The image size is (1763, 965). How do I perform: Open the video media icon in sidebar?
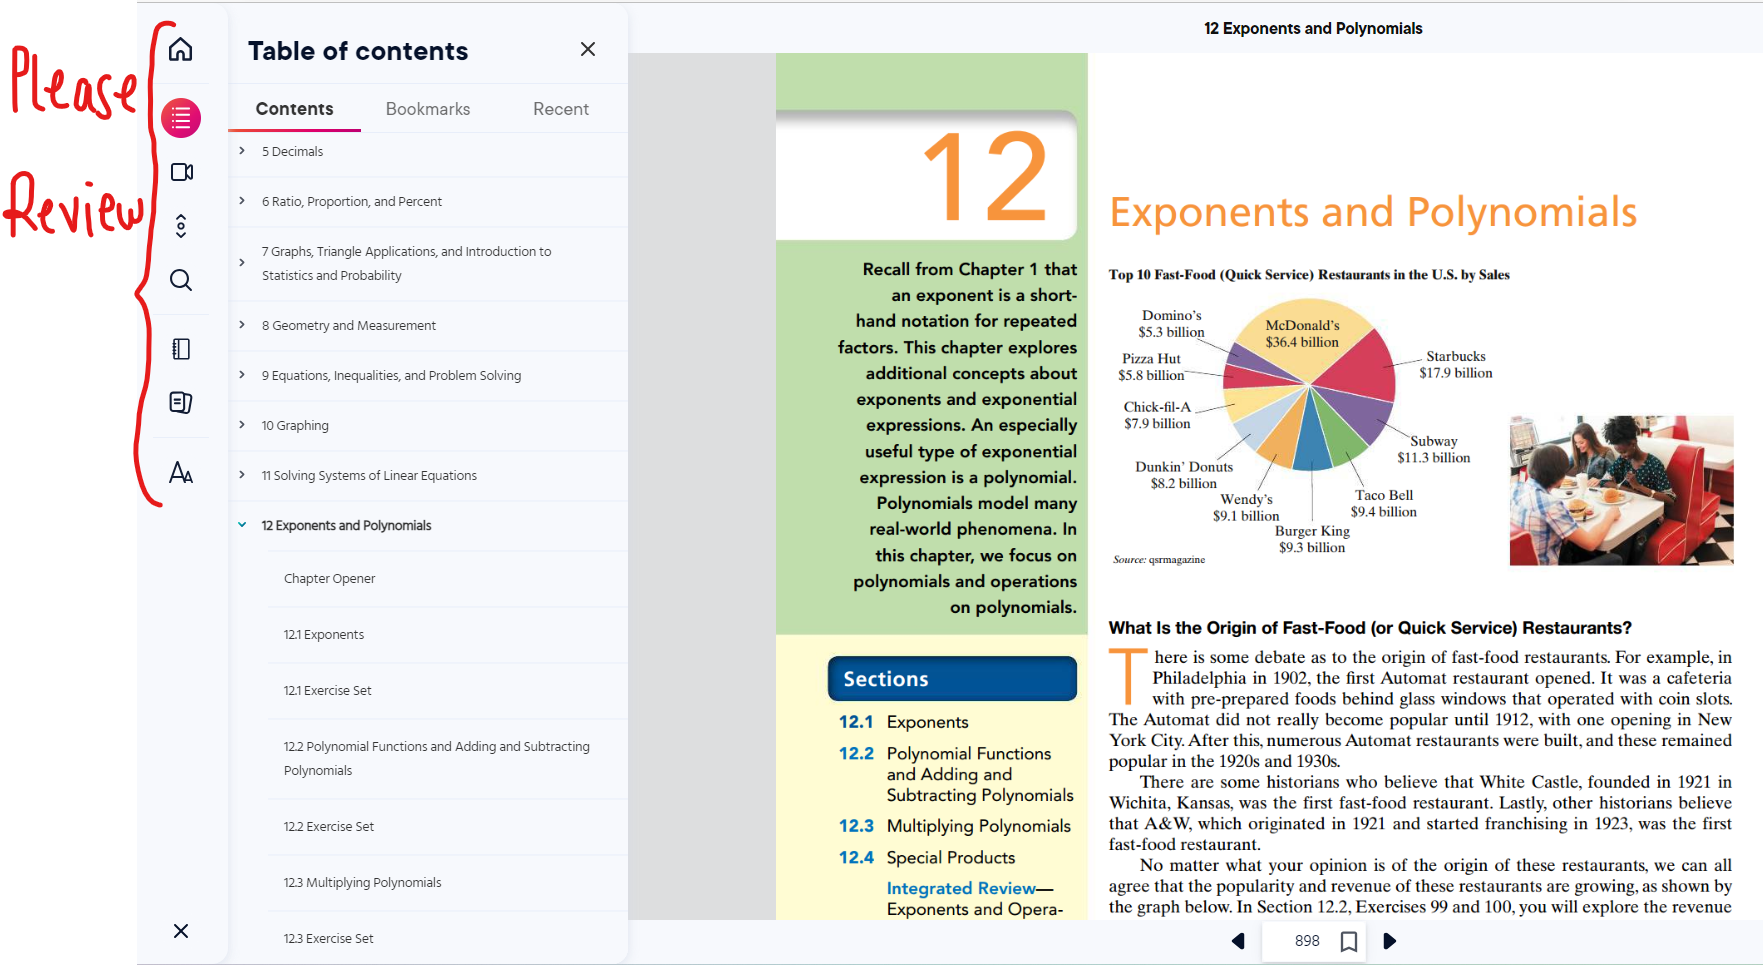click(181, 172)
